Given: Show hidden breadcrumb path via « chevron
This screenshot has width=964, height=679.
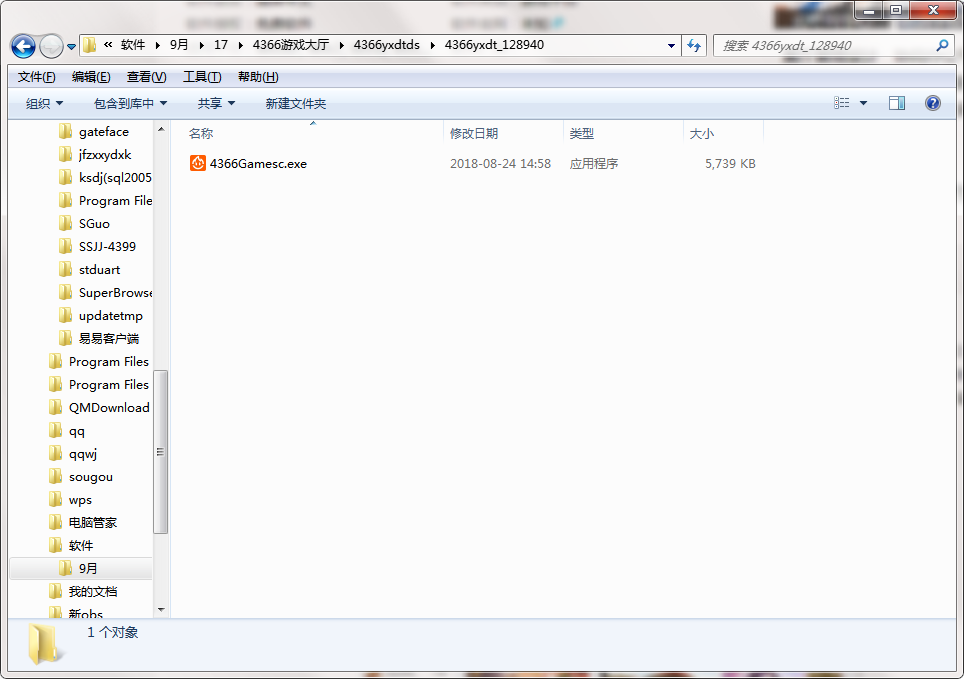Looking at the screenshot, I should click(108, 45).
